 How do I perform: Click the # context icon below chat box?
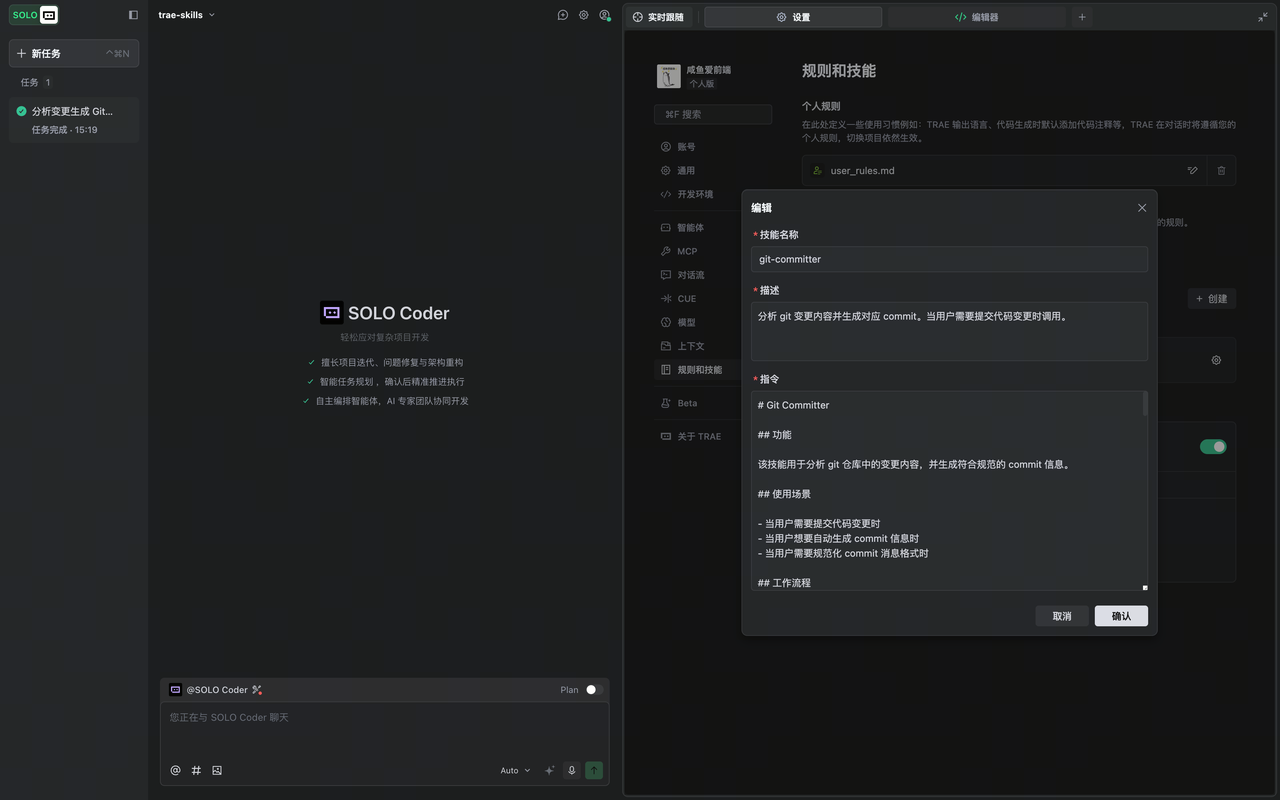(x=196, y=770)
